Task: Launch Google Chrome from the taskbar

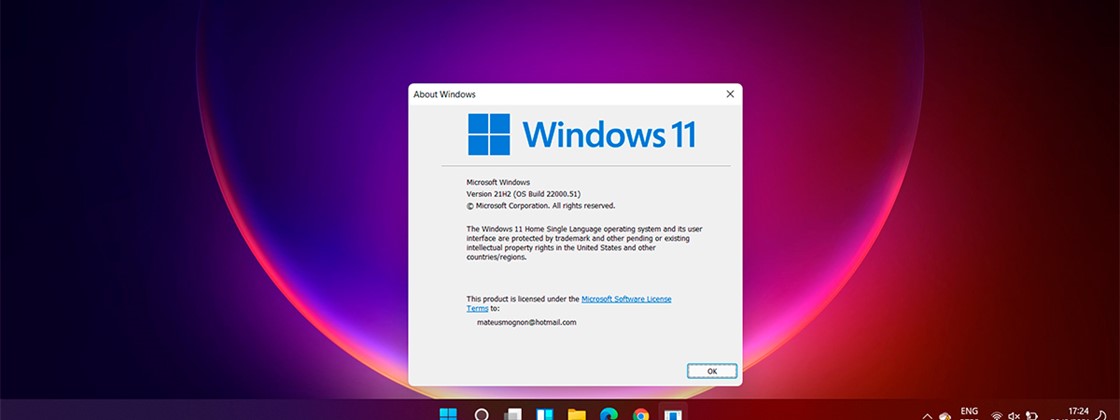Action: click(x=641, y=414)
